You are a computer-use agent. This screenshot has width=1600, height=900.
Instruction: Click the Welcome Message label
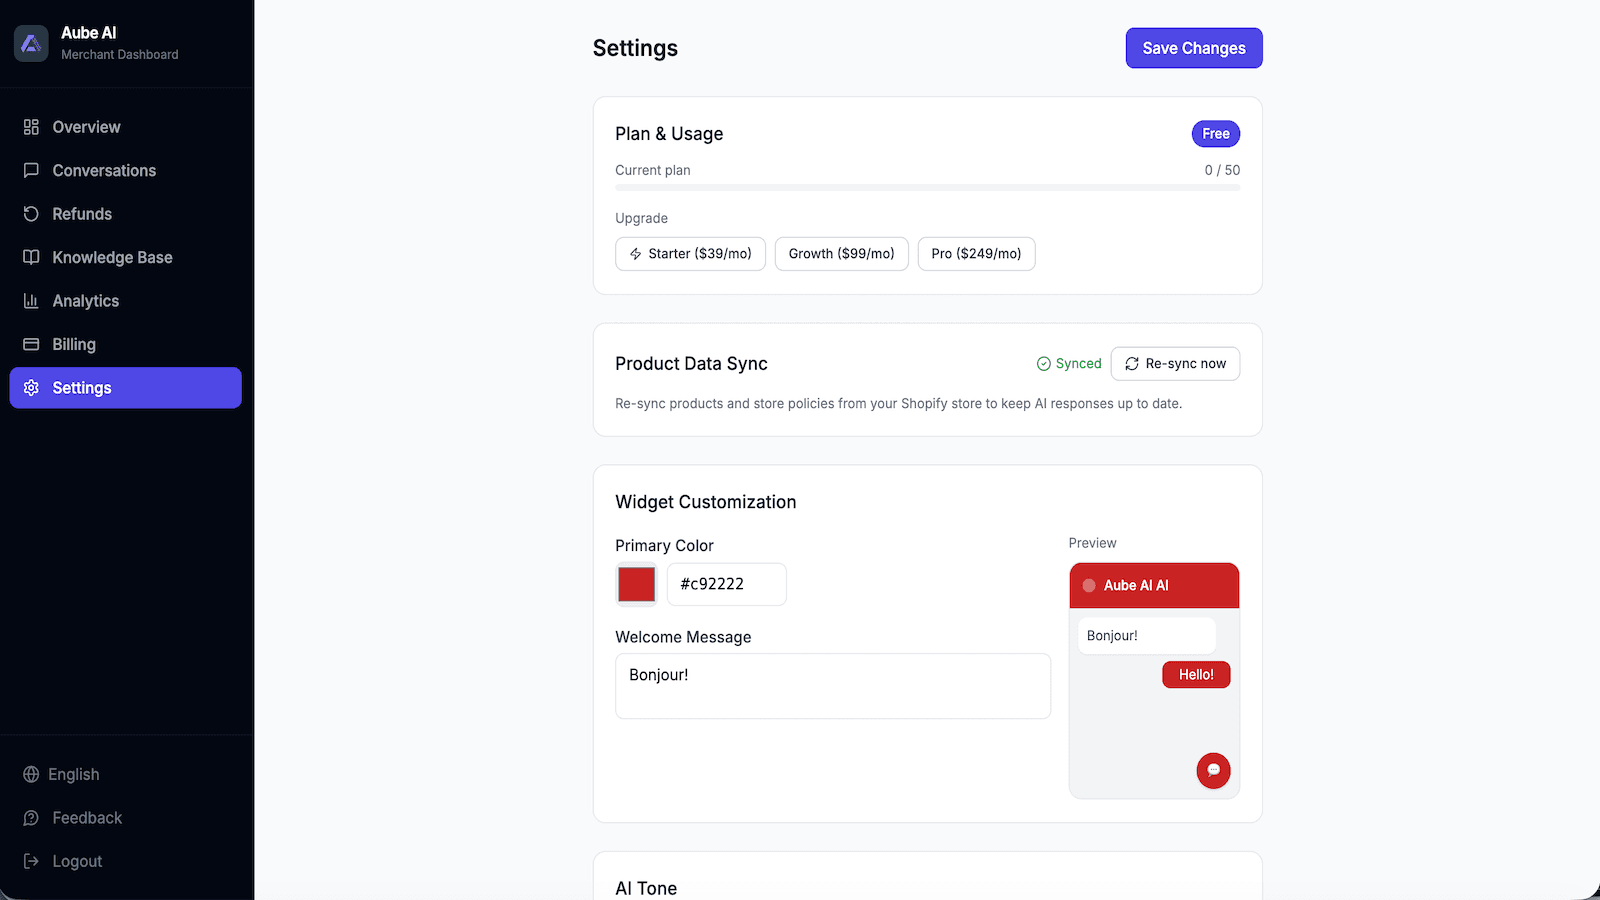coord(683,637)
